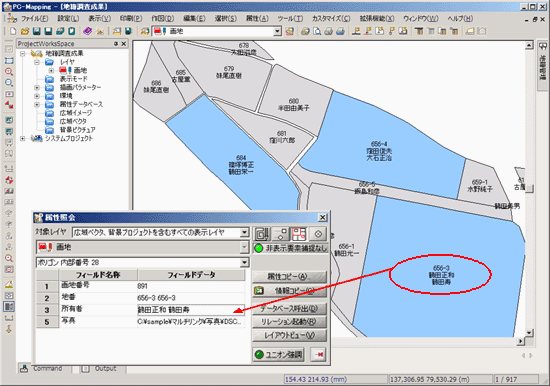Click the pin icon of the ProjectWorkSpace panel
The image size is (550, 386).
116,44
